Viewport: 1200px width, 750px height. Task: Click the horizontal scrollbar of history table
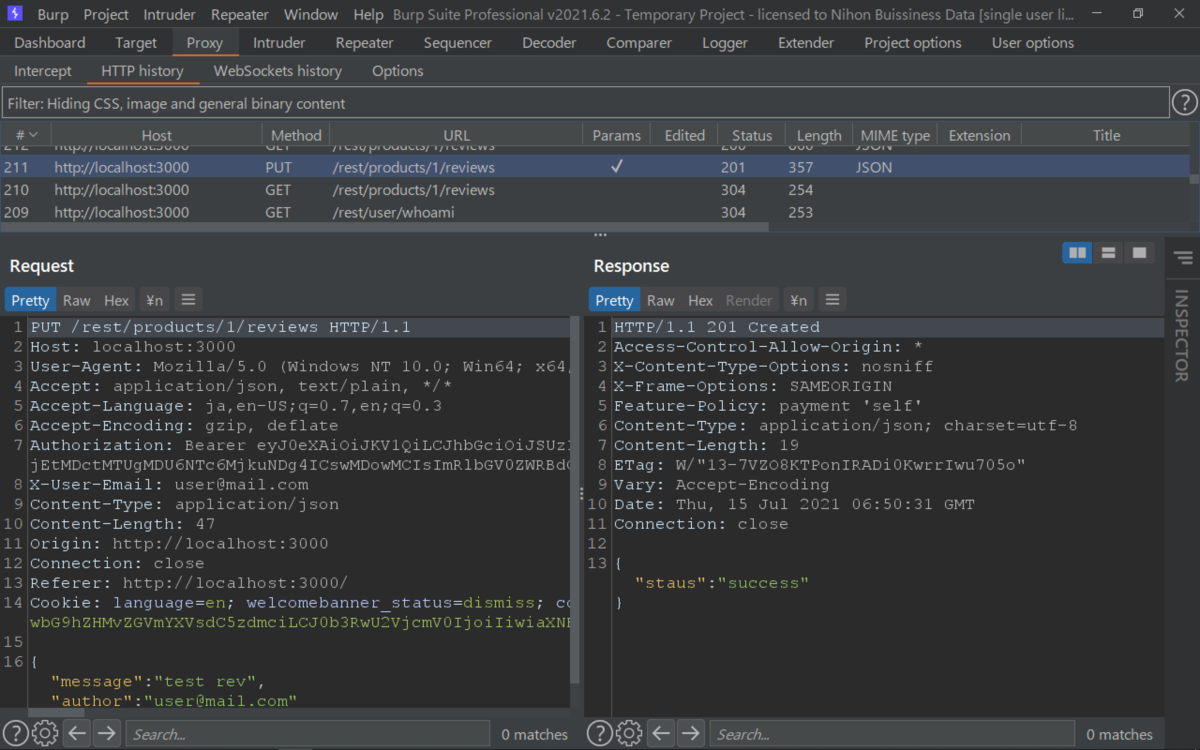coord(385,227)
